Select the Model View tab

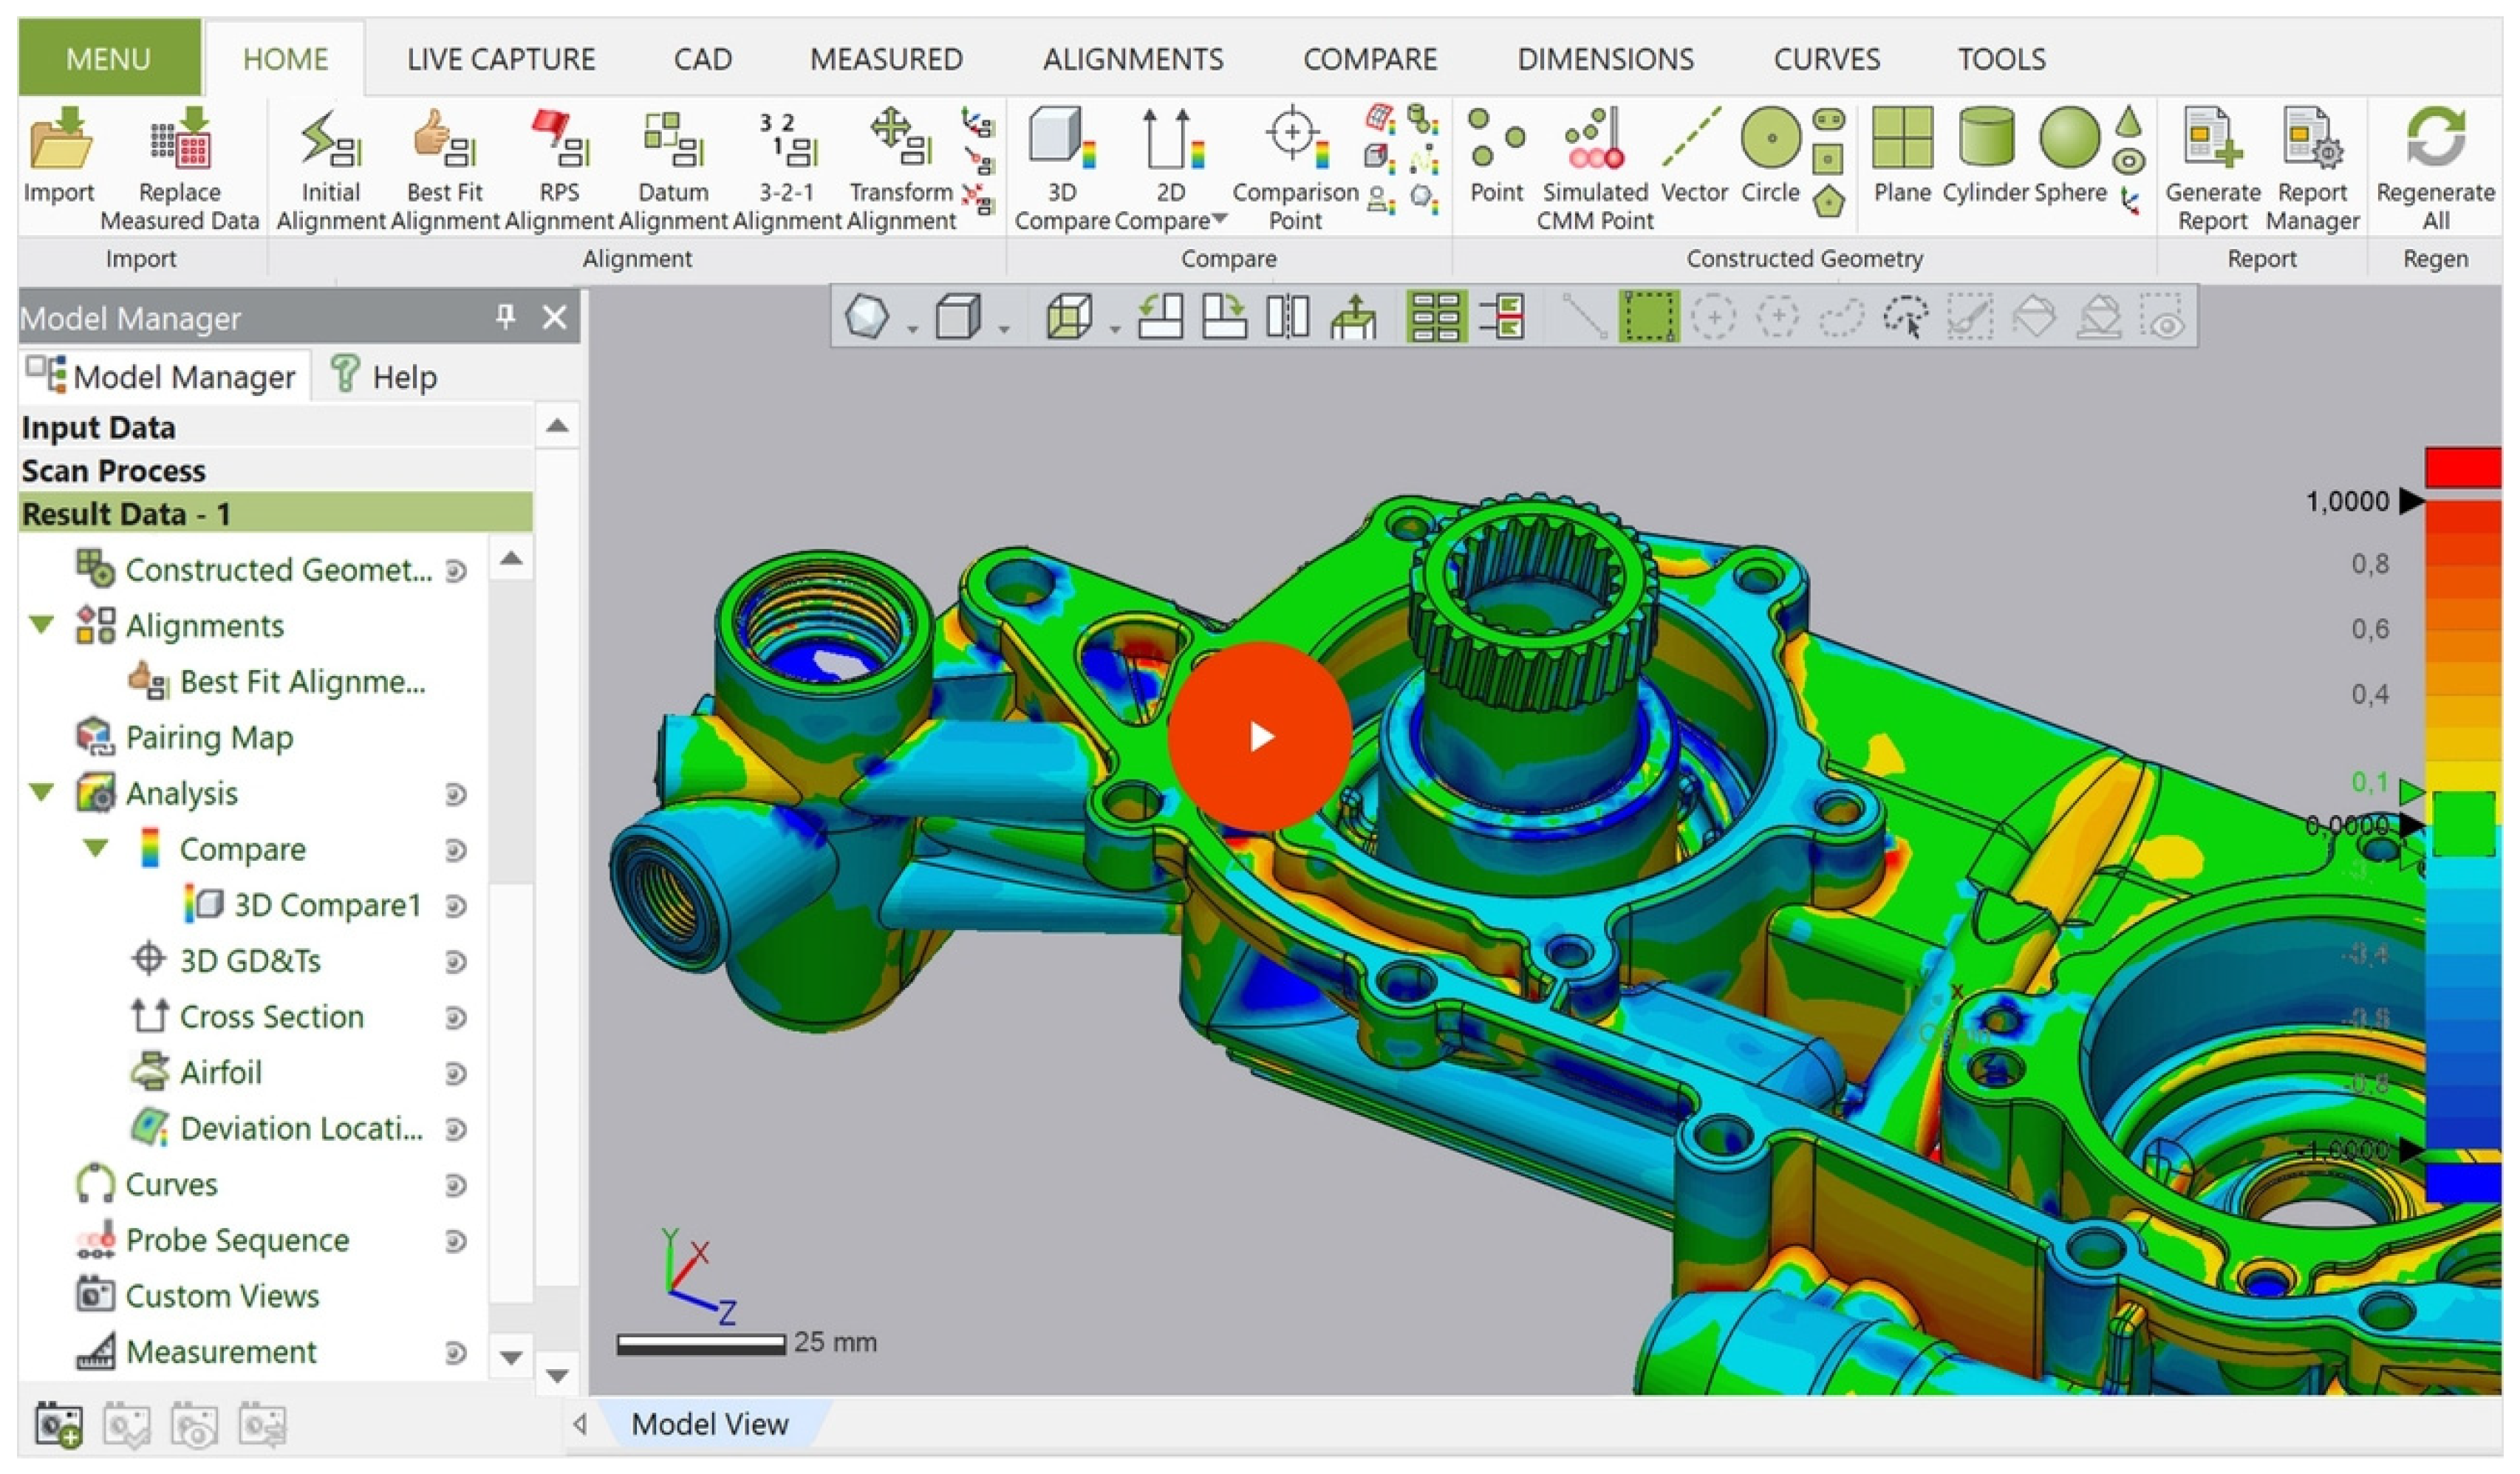pyautogui.click(x=709, y=1424)
